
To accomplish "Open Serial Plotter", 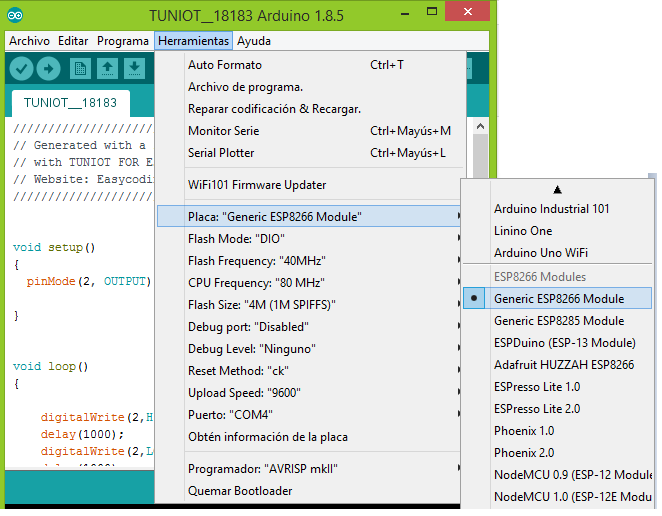I will [308, 153].
